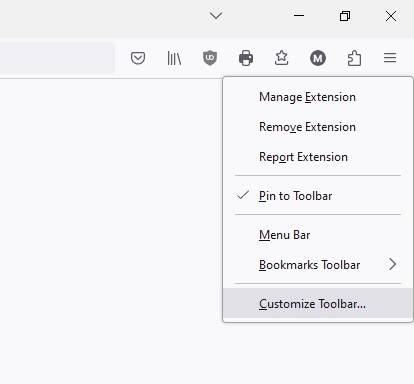Open the Library bookmarks icon
The height and width of the screenshot is (384, 414).
[174, 58]
